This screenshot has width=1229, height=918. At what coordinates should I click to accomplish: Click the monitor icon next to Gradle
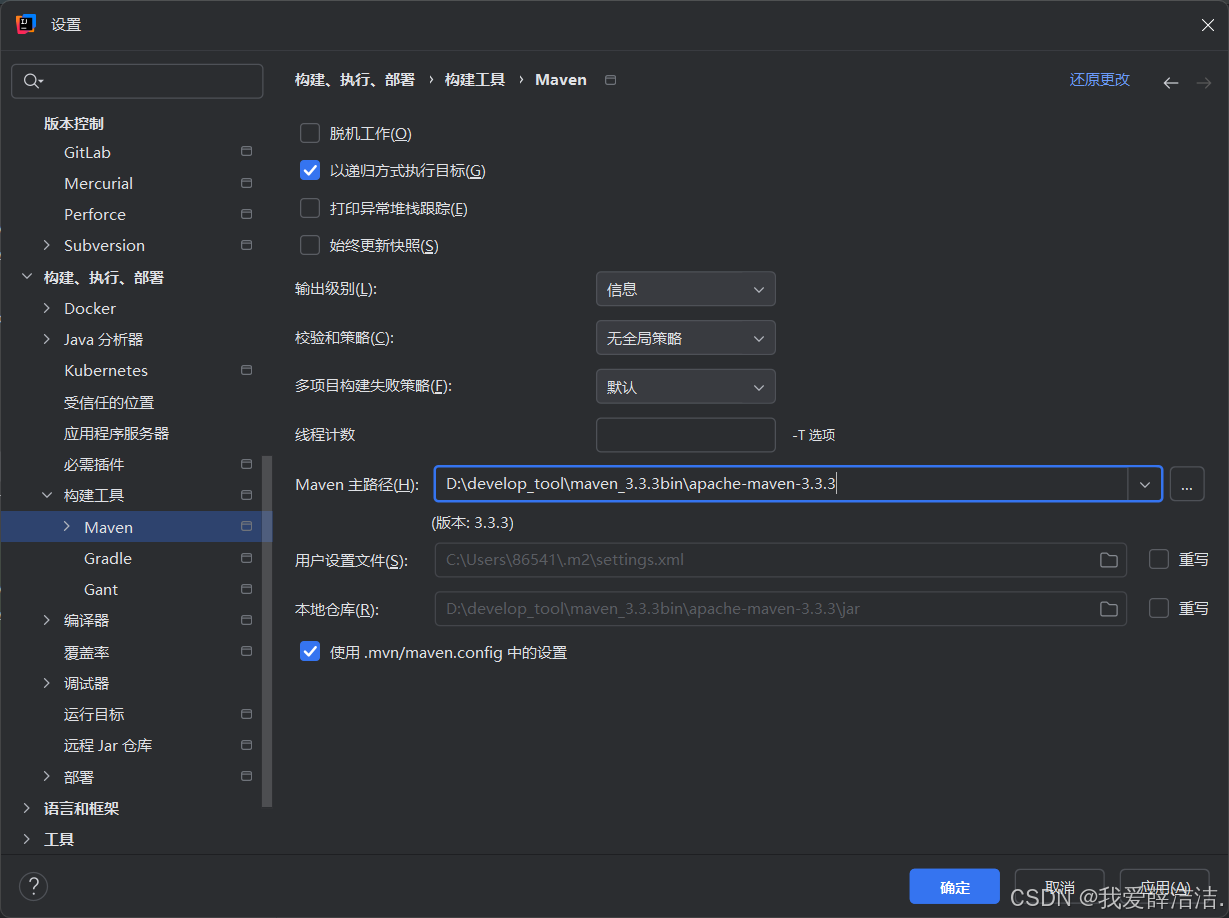[245, 558]
